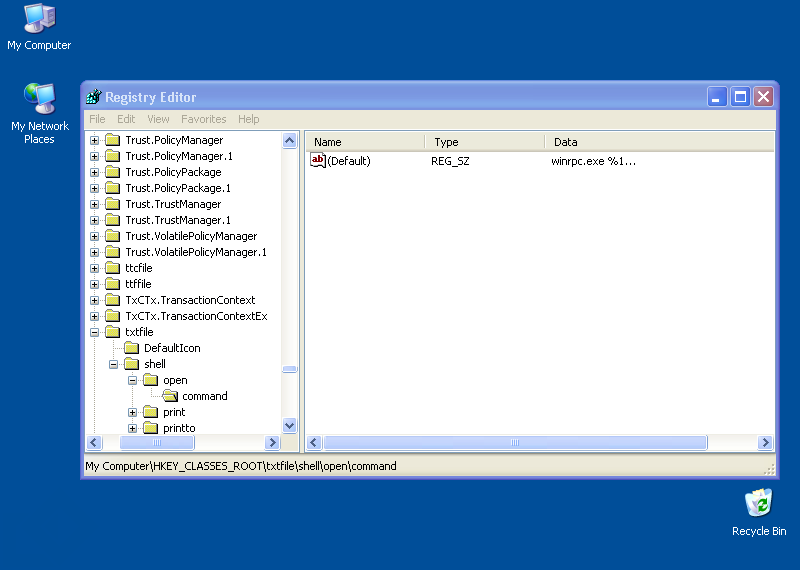Sort values by Type column header
The image size is (800, 570).
coord(485,142)
